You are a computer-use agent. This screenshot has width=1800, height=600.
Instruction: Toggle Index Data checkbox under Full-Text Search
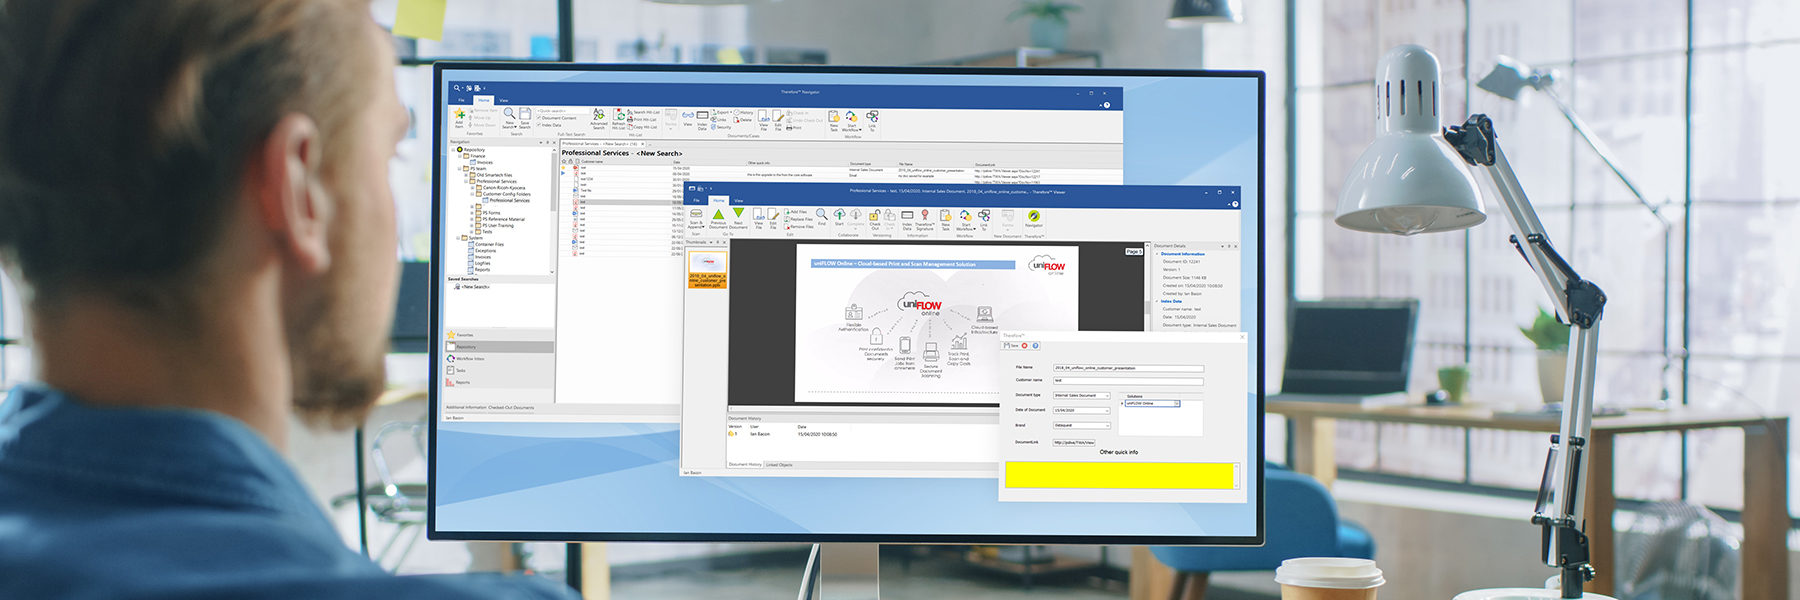(x=539, y=125)
